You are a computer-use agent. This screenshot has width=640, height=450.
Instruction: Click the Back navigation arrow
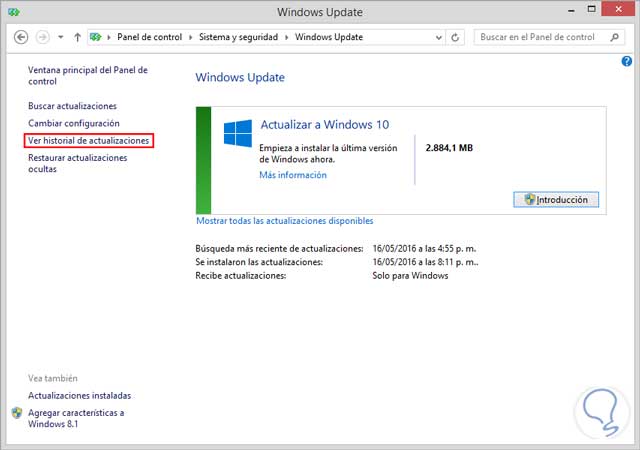[x=21, y=37]
